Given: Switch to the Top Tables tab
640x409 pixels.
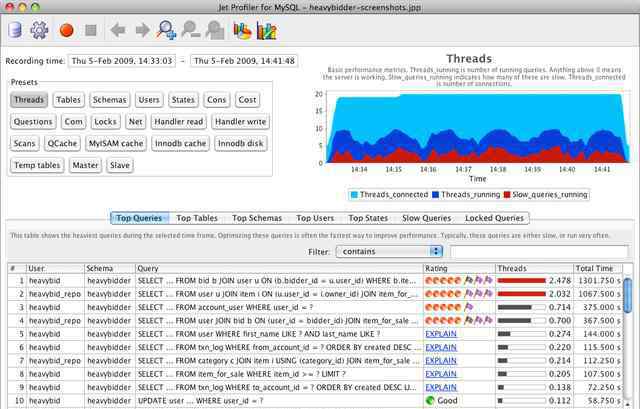Looking at the screenshot, I should point(197,218).
